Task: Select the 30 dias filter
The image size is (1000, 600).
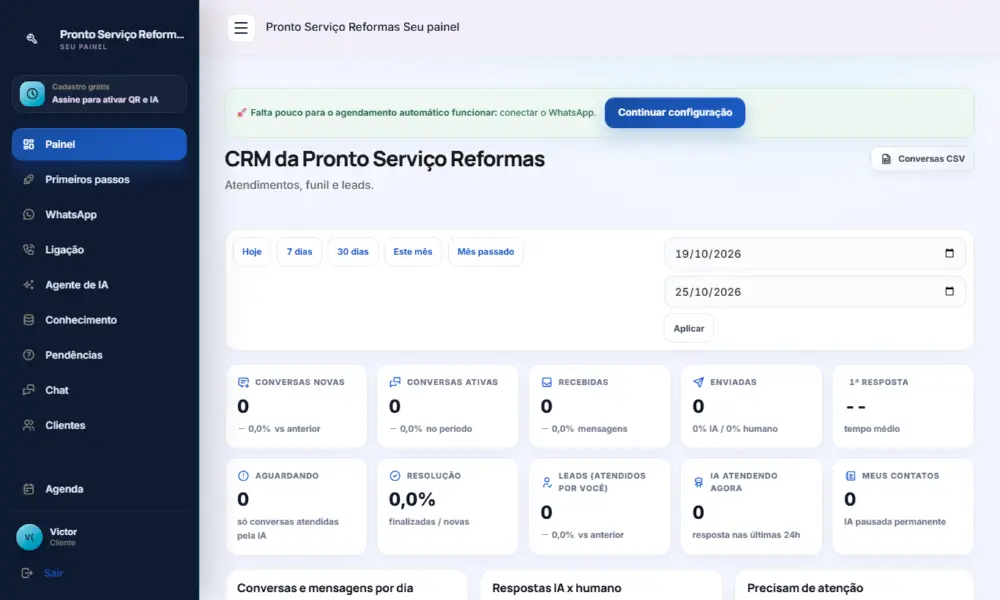Action: click(353, 252)
